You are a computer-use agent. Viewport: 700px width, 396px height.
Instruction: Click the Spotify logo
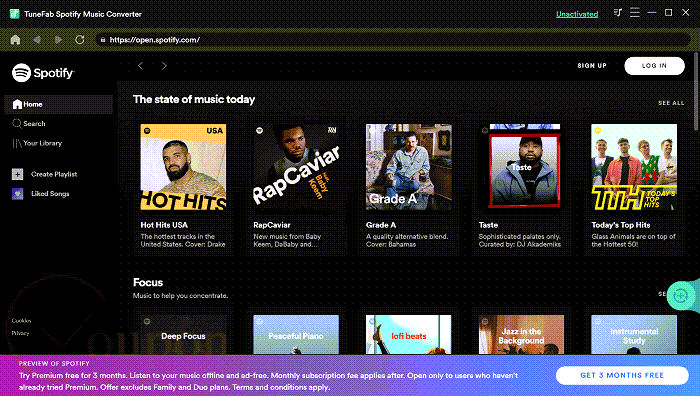[x=43, y=72]
